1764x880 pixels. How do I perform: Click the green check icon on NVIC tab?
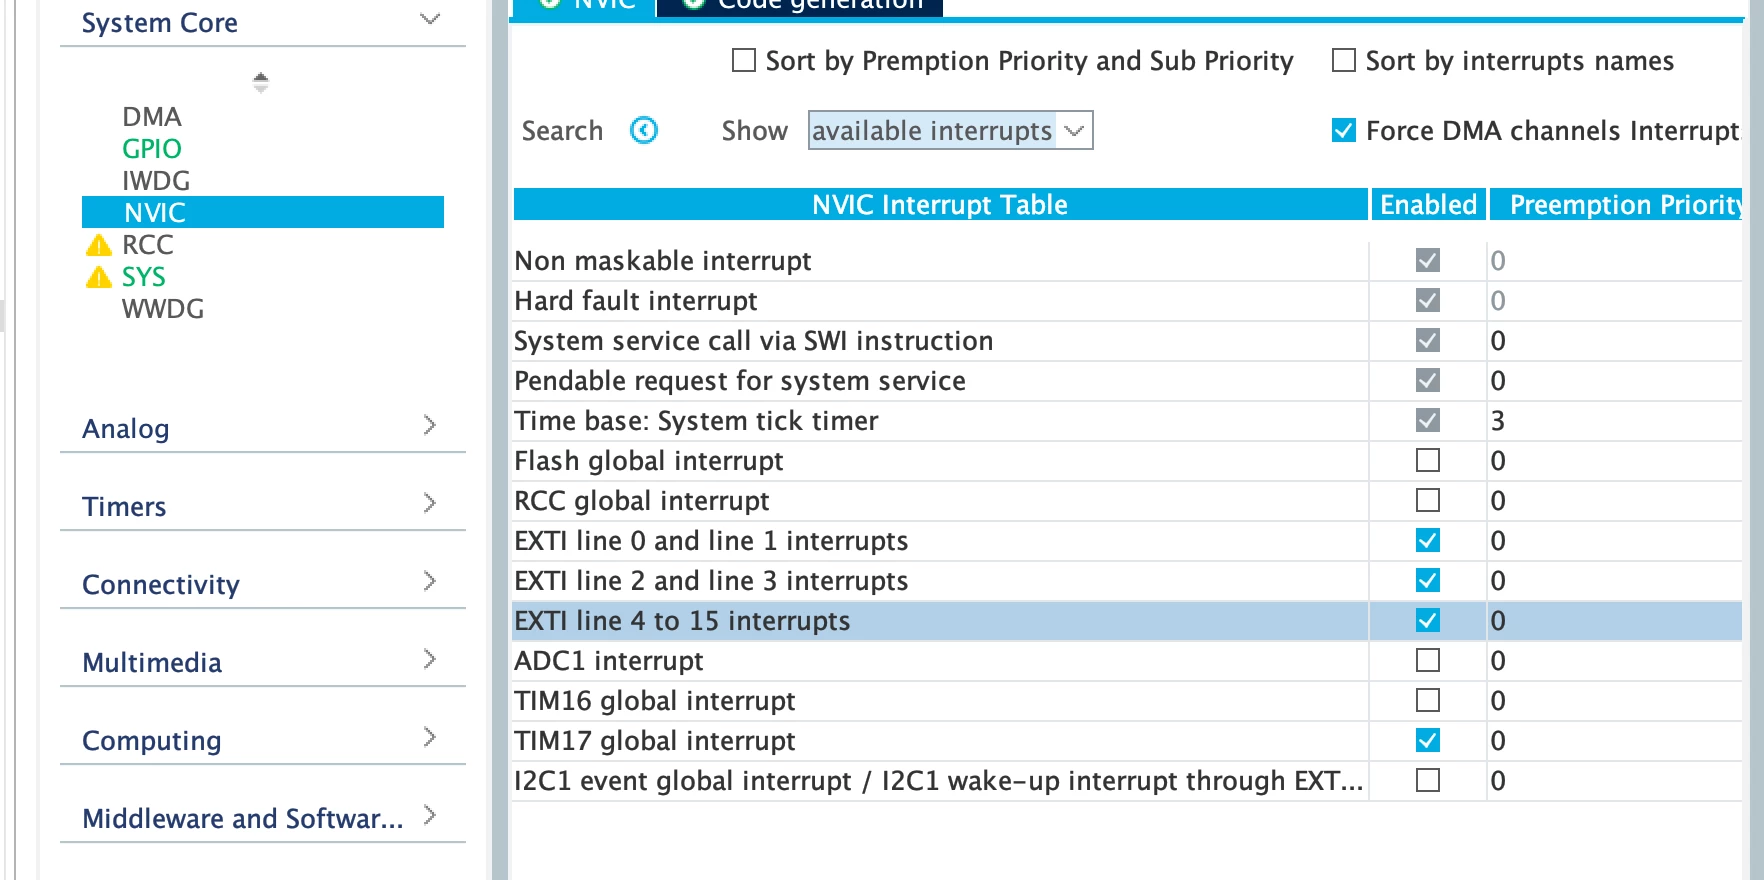point(550,3)
